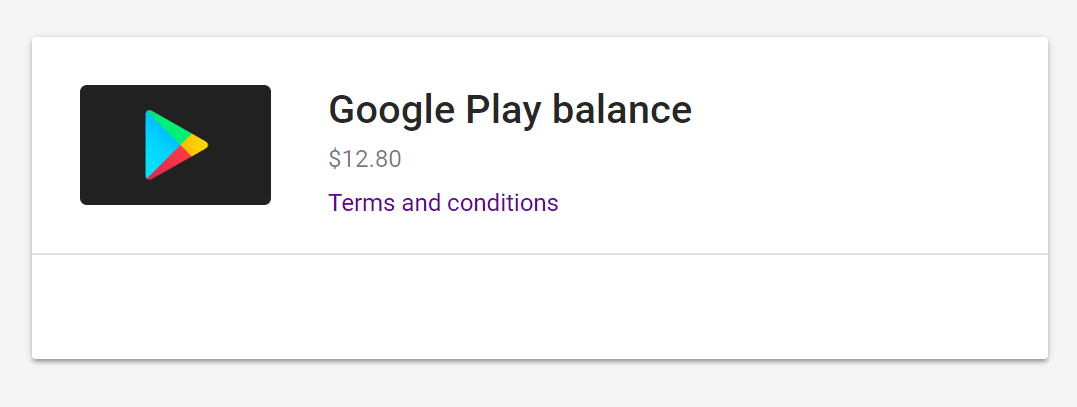This screenshot has width=1077, height=407.
Task: Click the dark area right of Play logo
Action: point(239,145)
